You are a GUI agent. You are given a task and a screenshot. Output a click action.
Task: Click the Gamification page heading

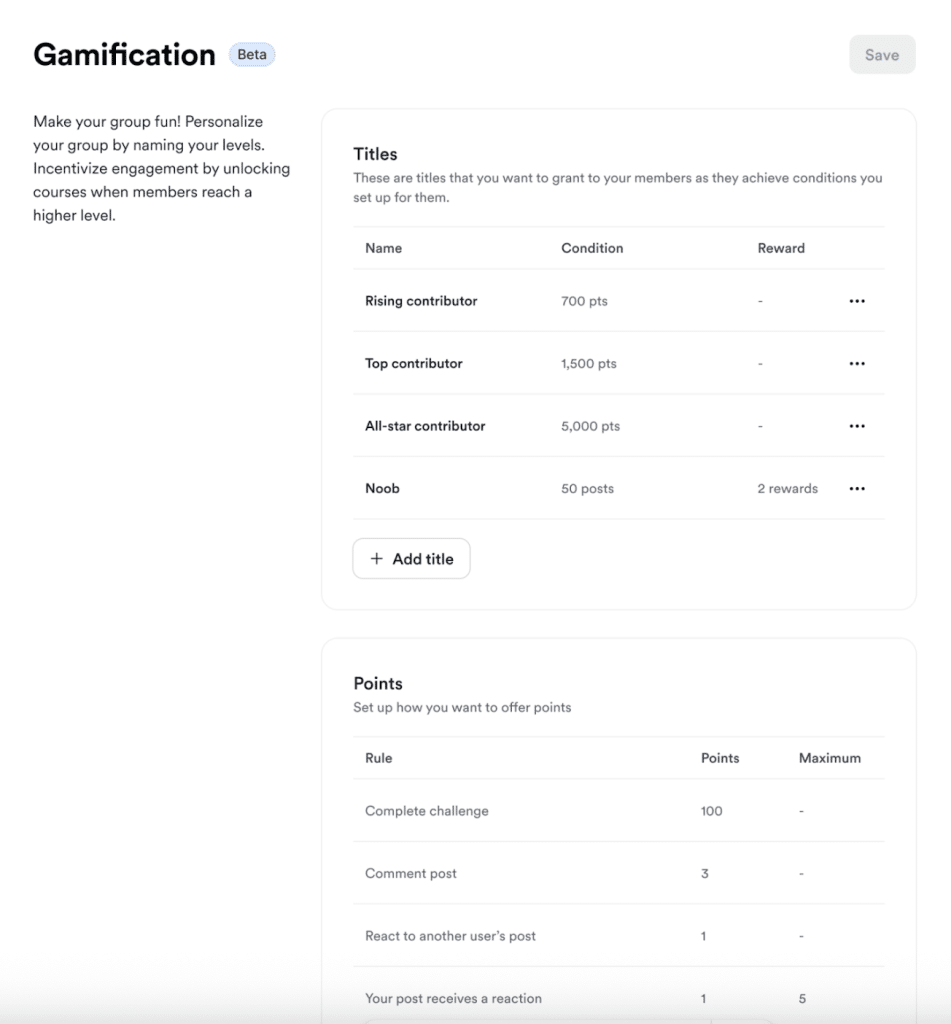pos(124,54)
